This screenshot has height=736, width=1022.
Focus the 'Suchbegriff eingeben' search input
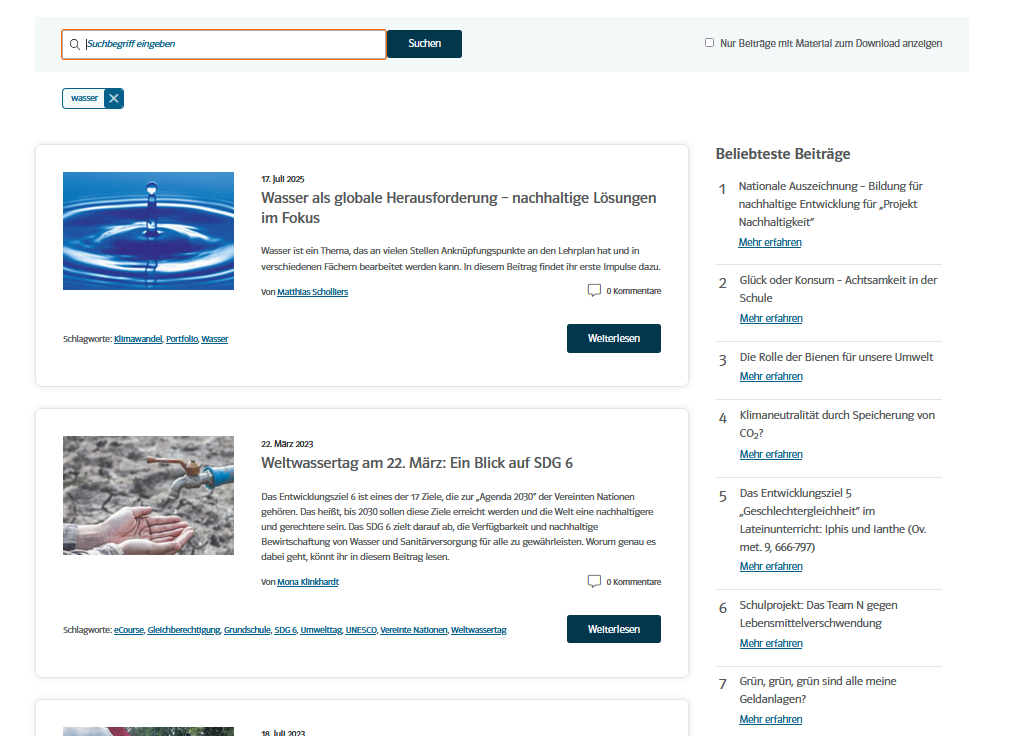click(224, 44)
